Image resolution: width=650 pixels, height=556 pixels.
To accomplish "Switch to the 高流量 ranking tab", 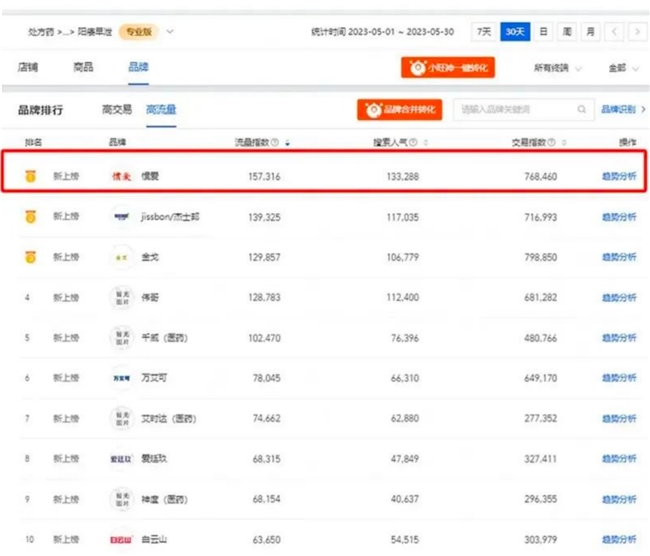I will [161, 109].
